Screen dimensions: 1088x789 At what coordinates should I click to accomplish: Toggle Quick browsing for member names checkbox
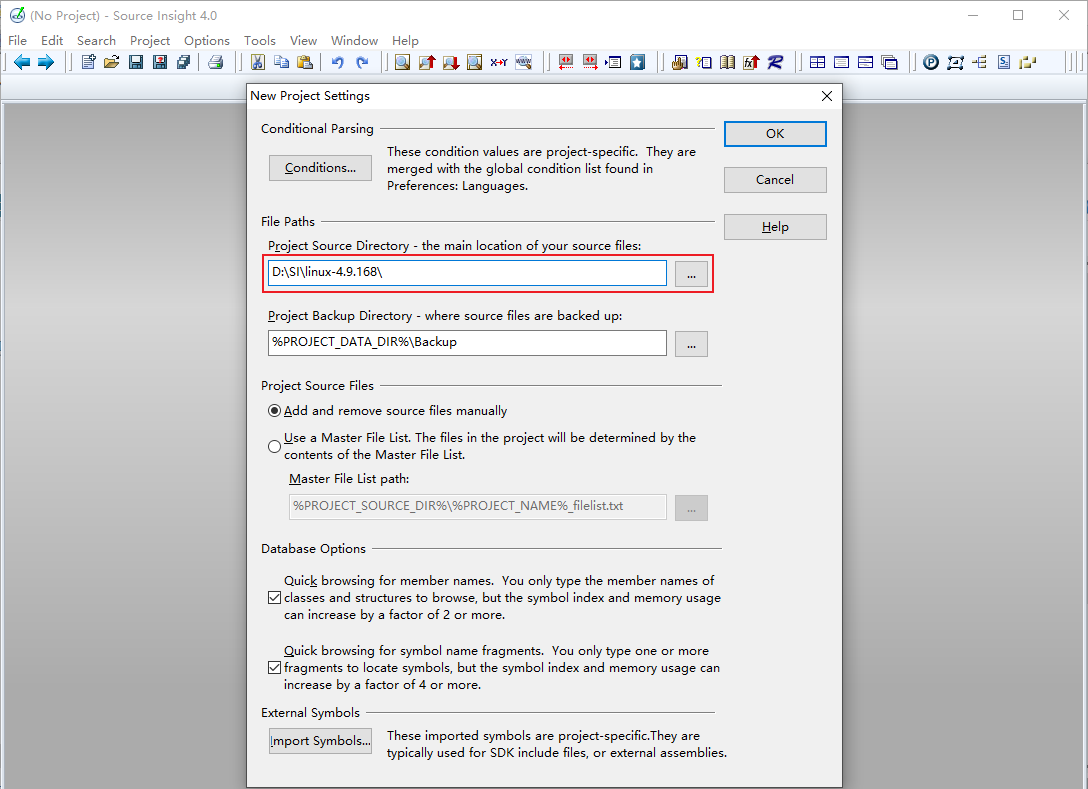275,597
